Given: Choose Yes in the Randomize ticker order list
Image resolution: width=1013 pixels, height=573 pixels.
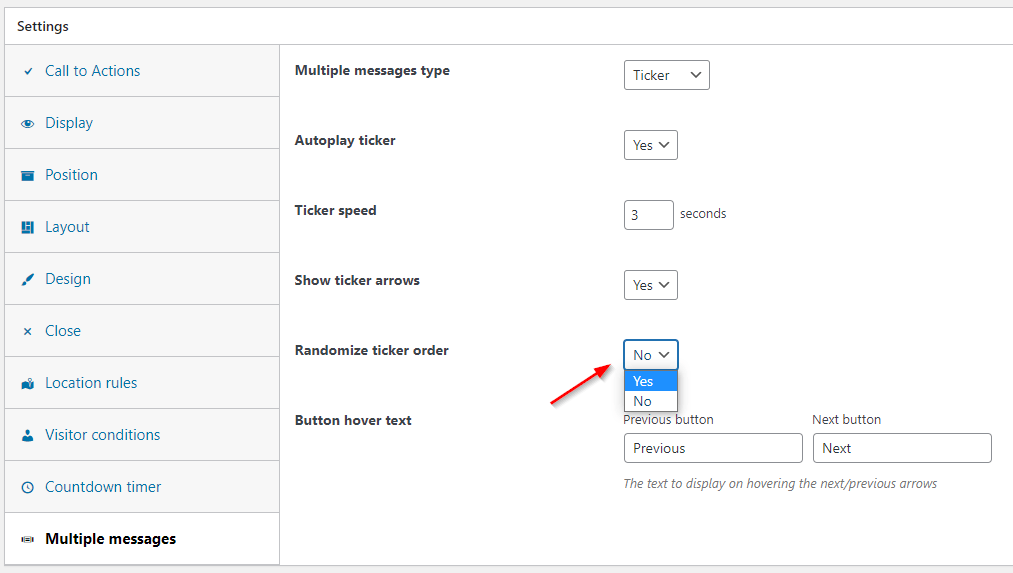Looking at the screenshot, I should [651, 381].
